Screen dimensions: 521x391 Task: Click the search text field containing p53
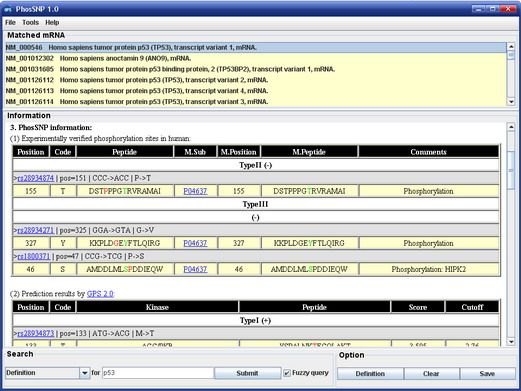(158, 373)
